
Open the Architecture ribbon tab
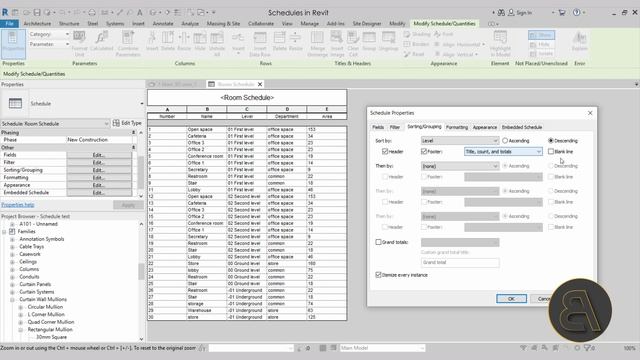point(37,24)
